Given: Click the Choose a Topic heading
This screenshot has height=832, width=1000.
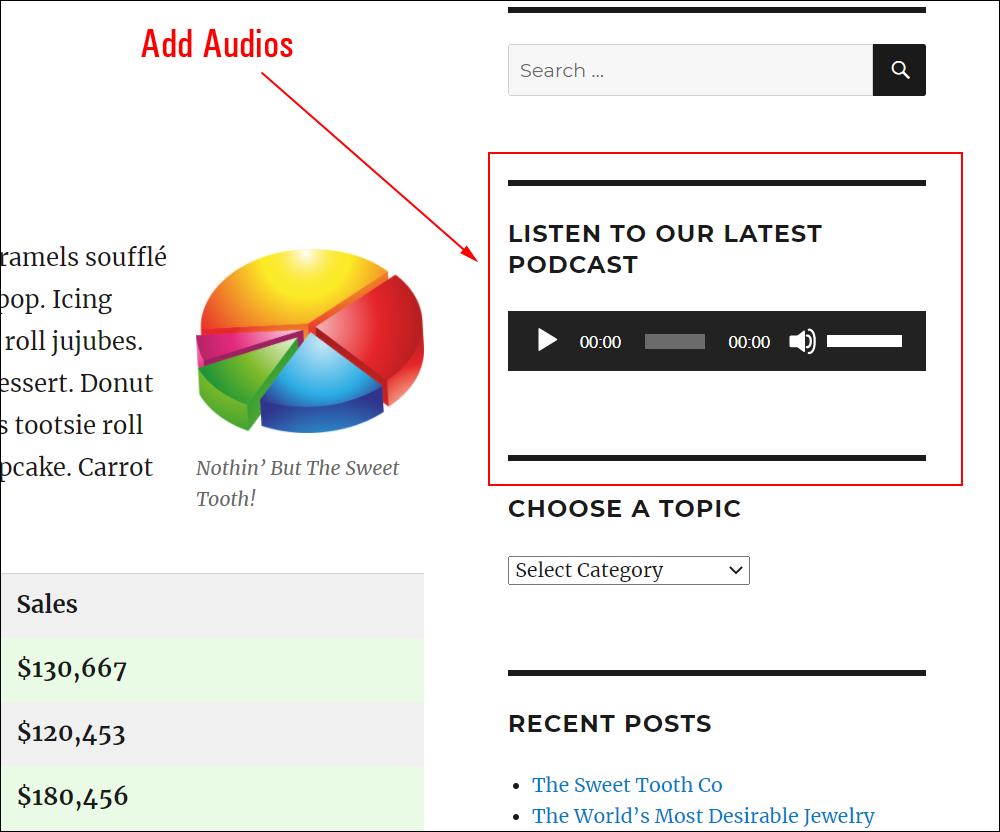Looking at the screenshot, I should [624, 509].
